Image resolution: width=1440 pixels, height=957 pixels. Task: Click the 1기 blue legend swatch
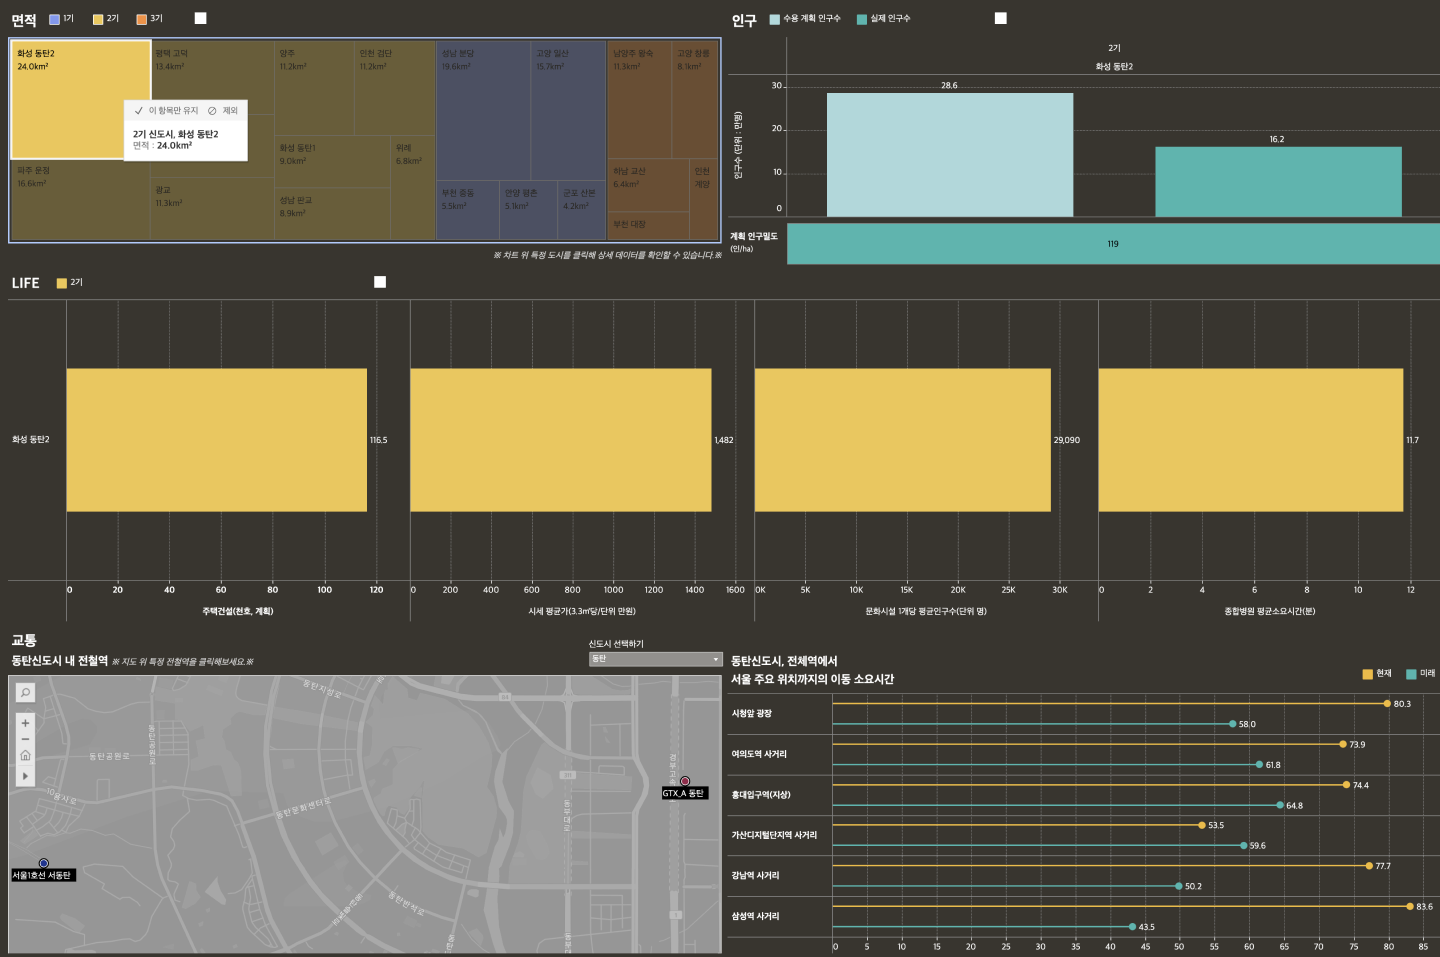[x=55, y=19]
